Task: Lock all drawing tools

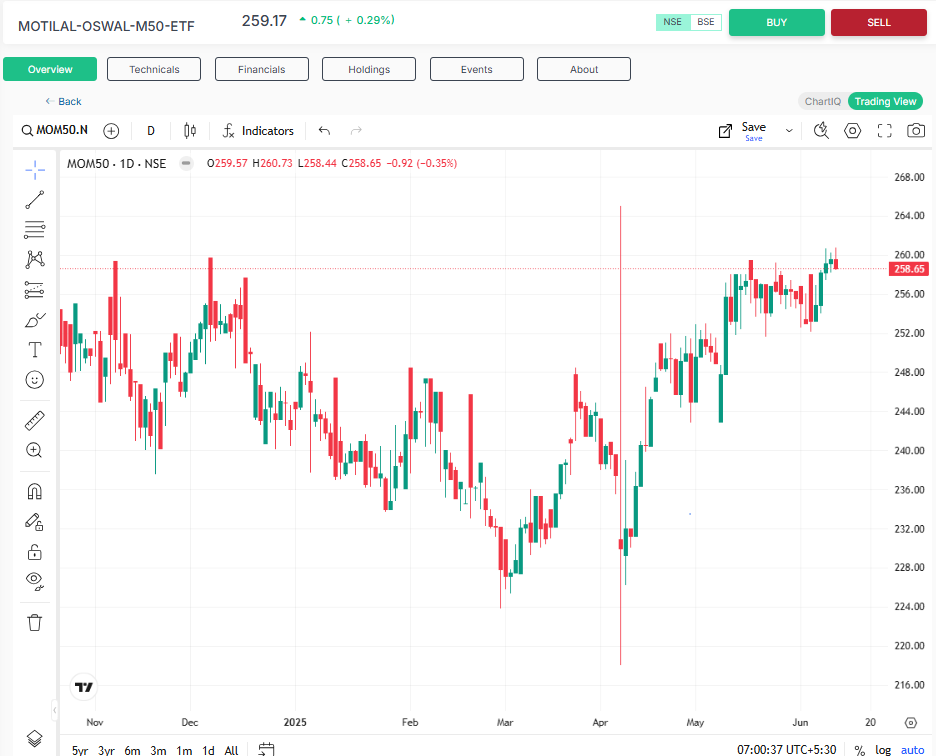Action: (35, 552)
